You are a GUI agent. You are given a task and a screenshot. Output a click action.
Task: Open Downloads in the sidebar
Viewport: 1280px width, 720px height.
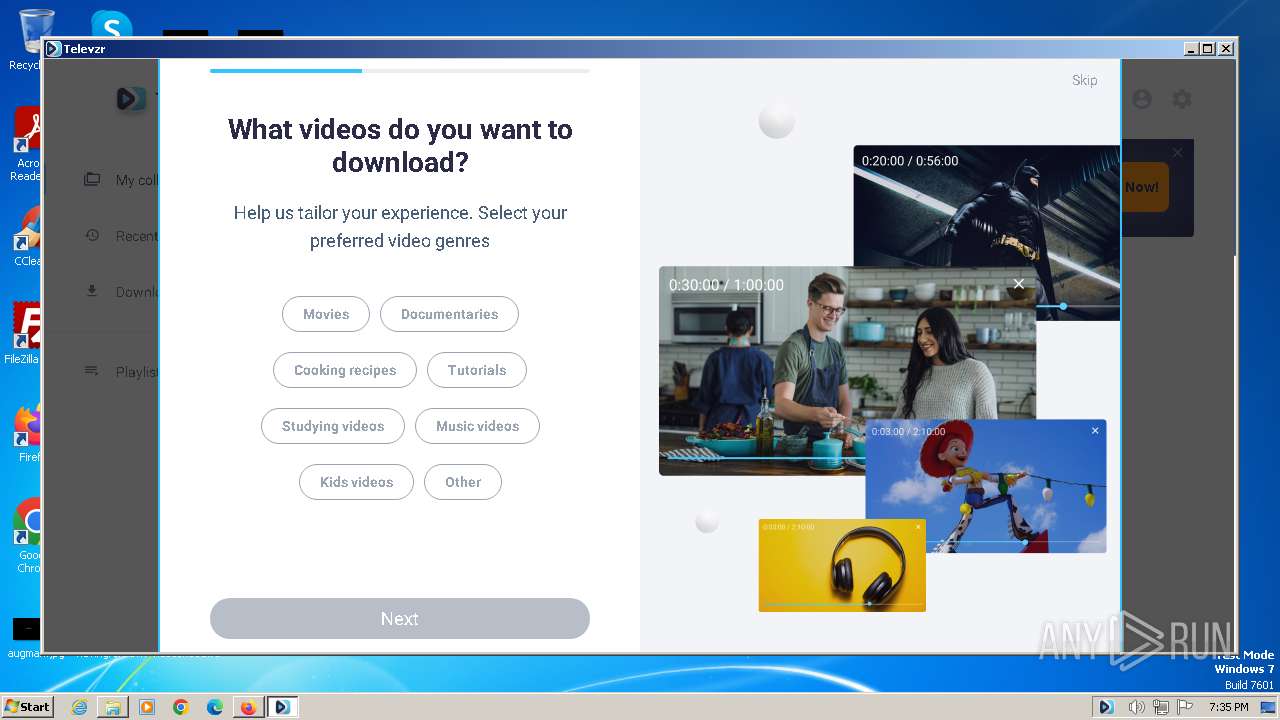point(120,292)
